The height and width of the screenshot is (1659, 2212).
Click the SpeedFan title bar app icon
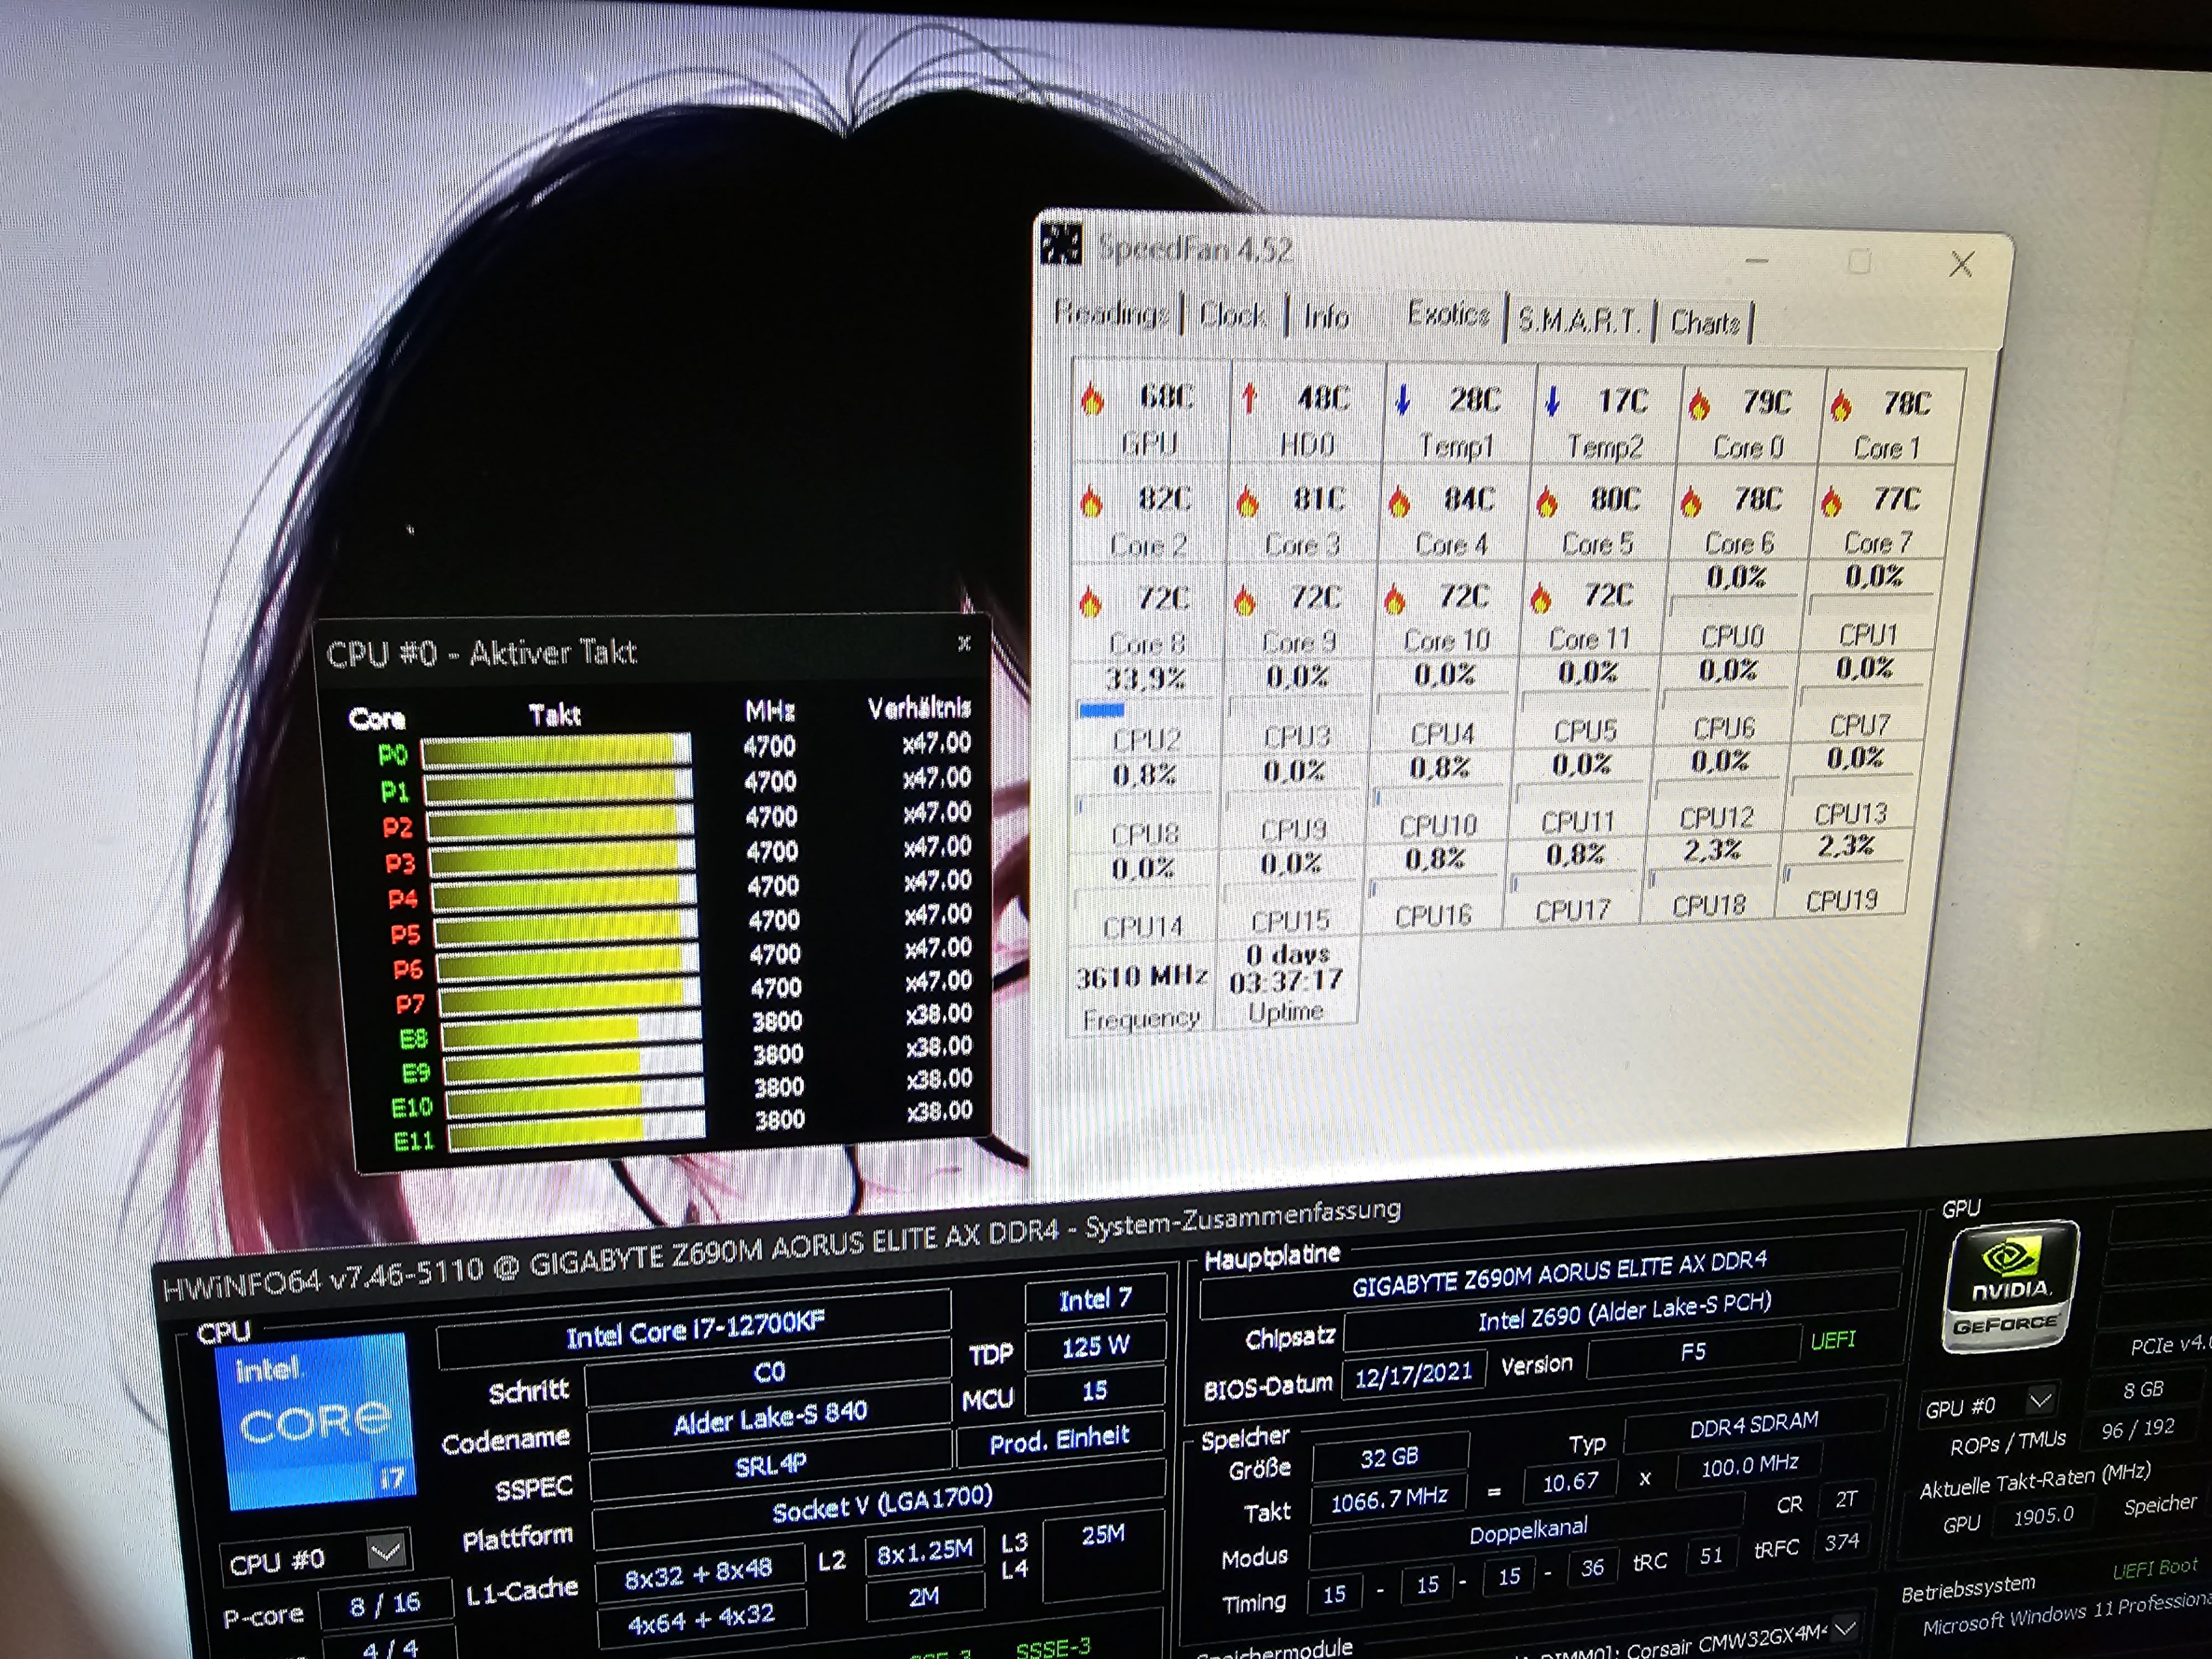[x=1061, y=244]
